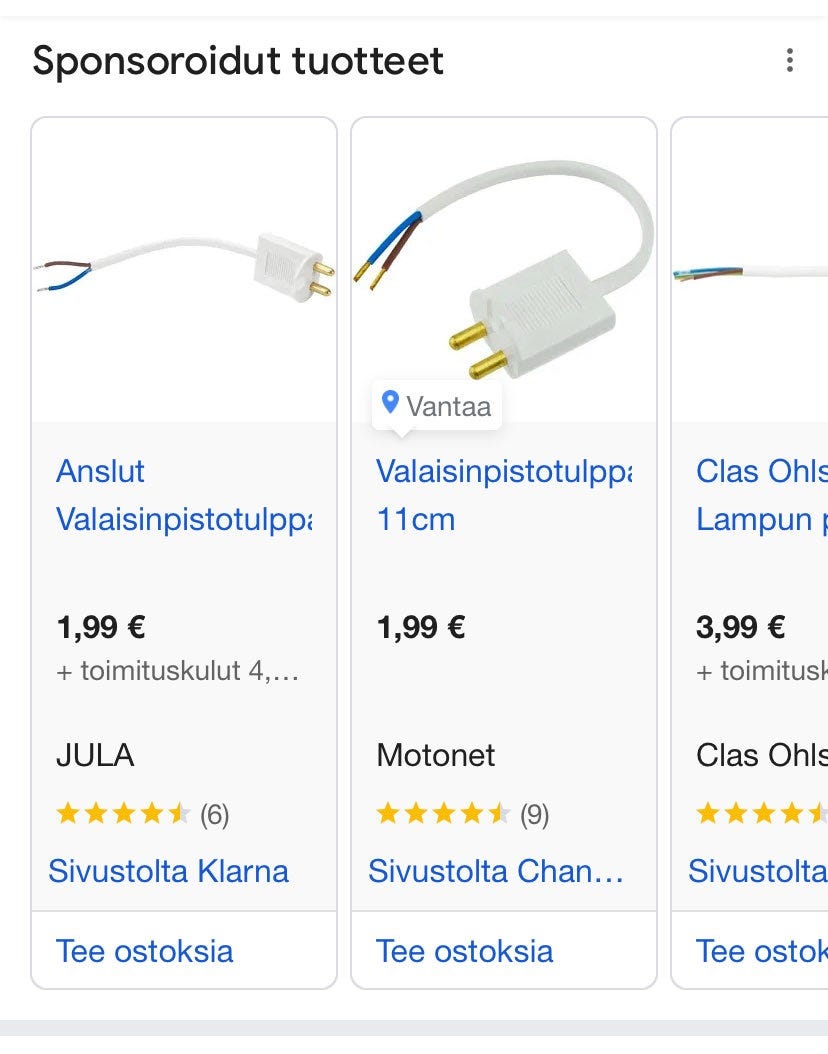Open the Clas Ohlson product image
Image resolution: width=828 pixels, height=1054 pixels.
pos(750,270)
